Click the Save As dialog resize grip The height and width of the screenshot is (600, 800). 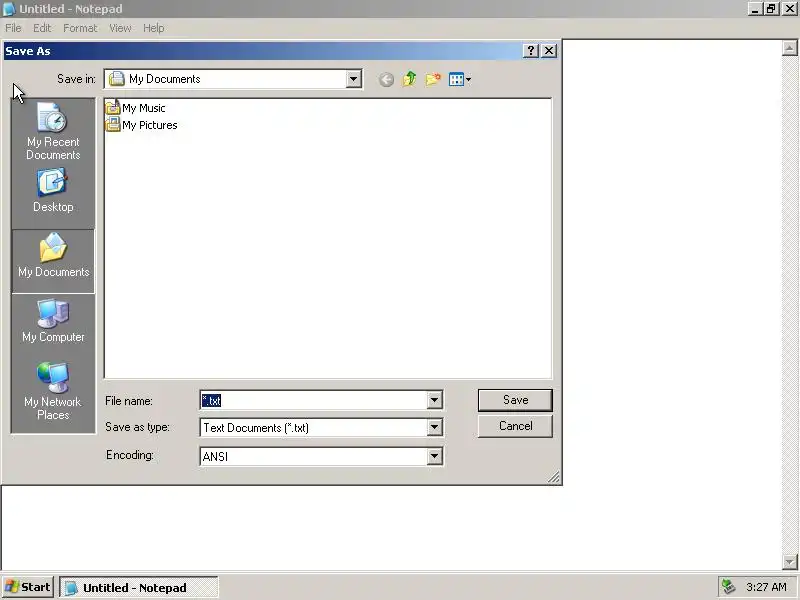(554, 477)
